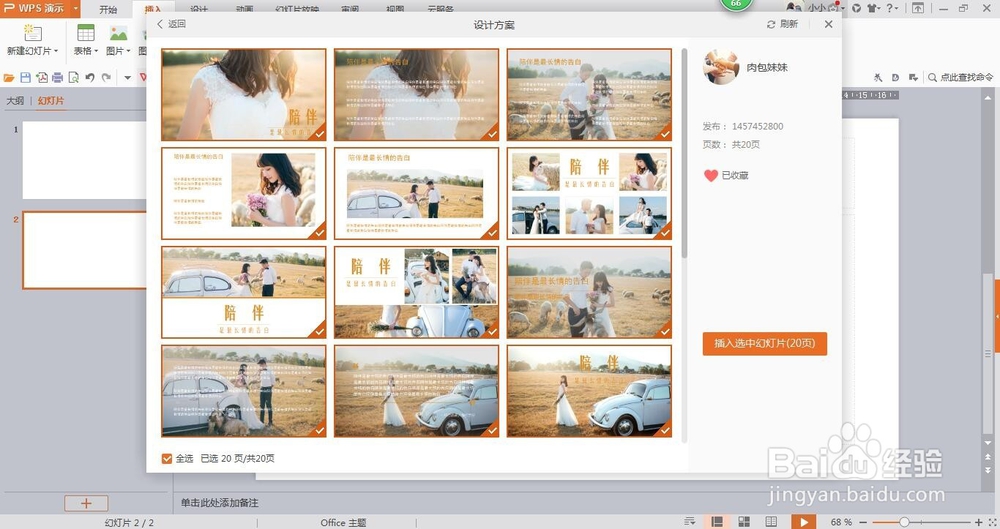Expand the 图片 dropdown arrow
Screen dimensions: 1000x529
128,51
